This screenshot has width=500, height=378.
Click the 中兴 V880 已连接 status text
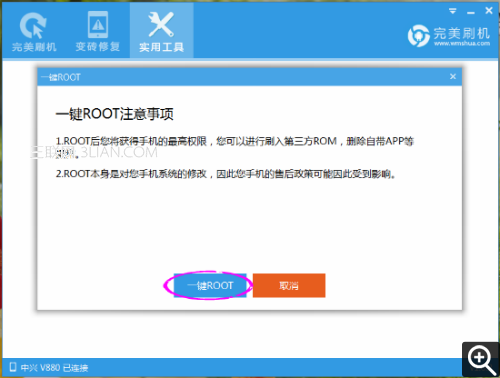click(54, 368)
